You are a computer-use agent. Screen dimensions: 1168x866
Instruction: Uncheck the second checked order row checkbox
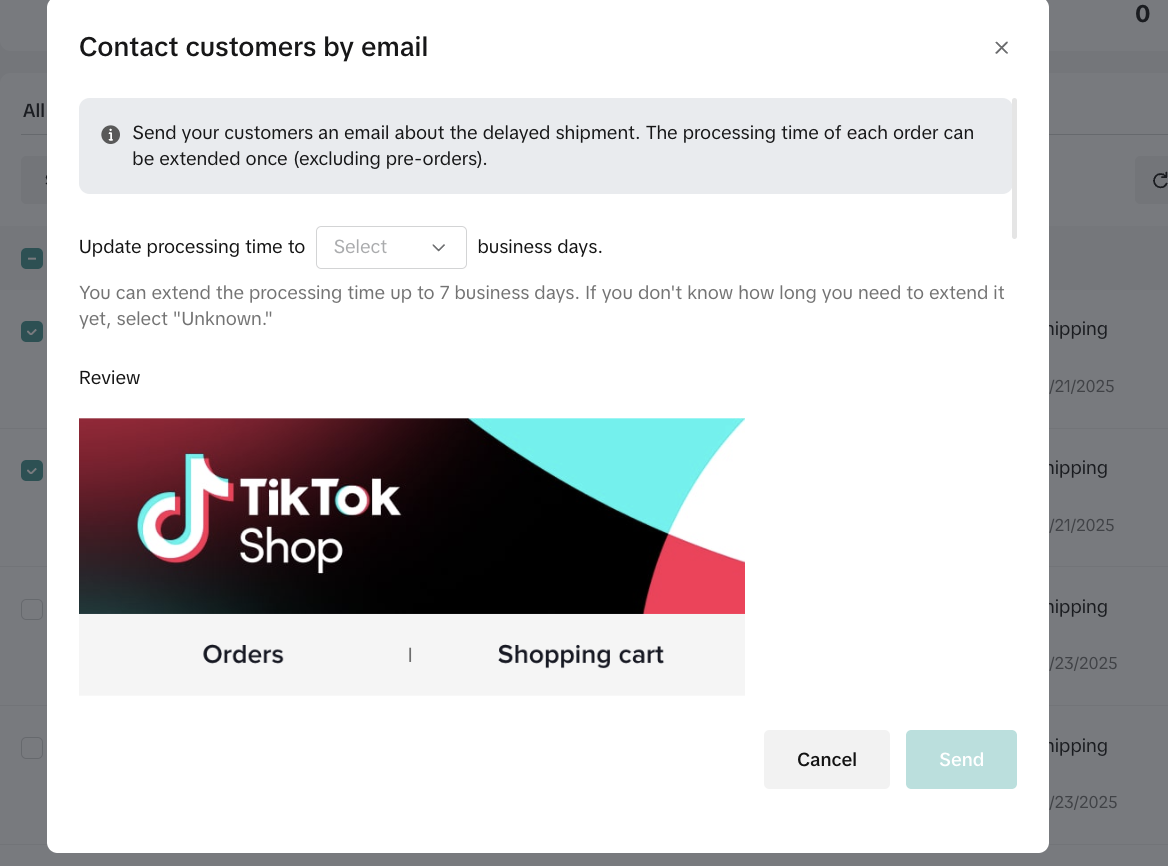point(32,470)
